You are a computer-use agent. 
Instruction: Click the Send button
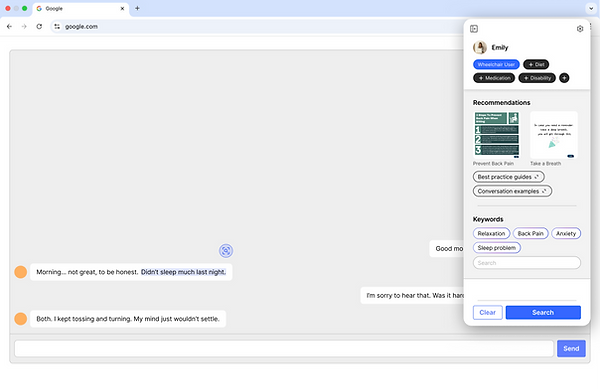pyautogui.click(x=571, y=348)
